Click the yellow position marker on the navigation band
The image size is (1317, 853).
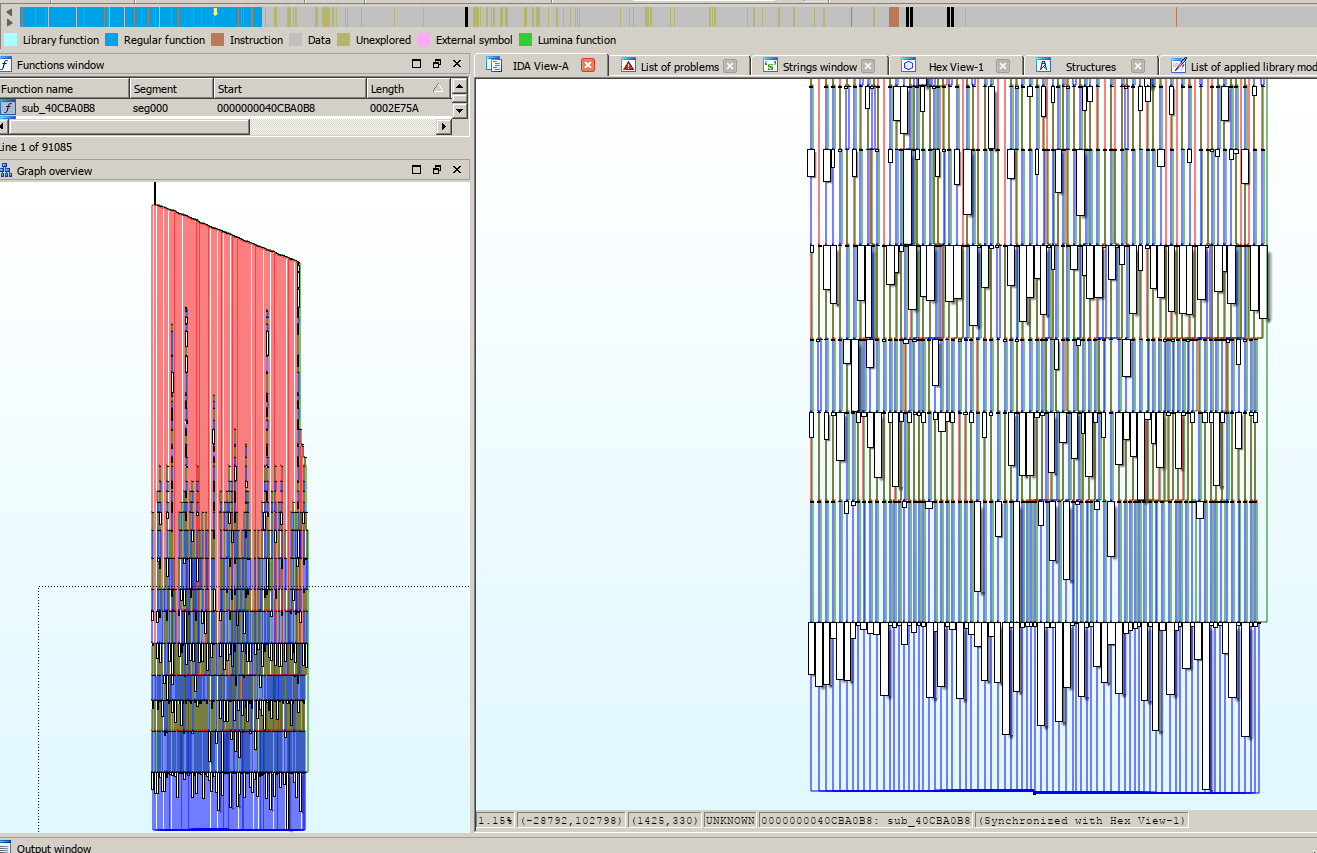(213, 10)
